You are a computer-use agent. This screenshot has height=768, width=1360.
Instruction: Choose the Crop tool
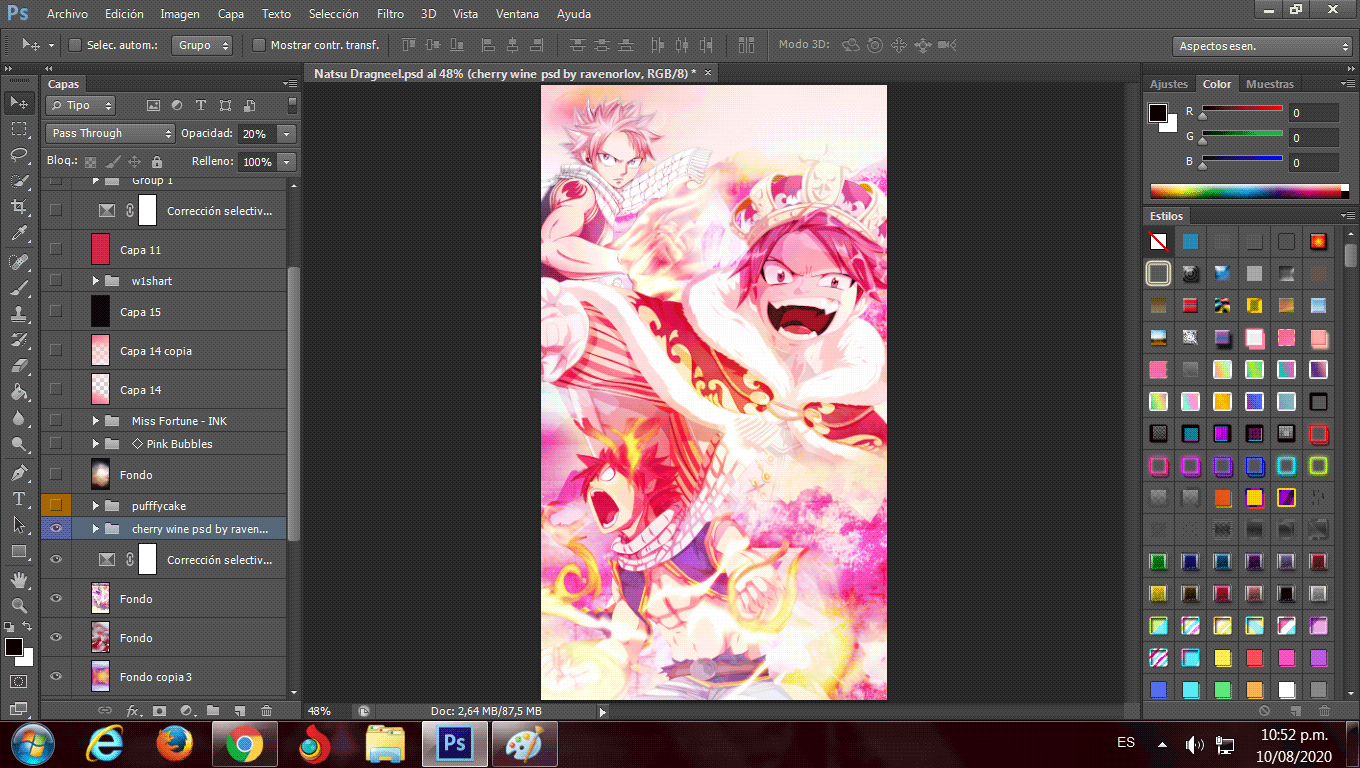tap(19, 207)
